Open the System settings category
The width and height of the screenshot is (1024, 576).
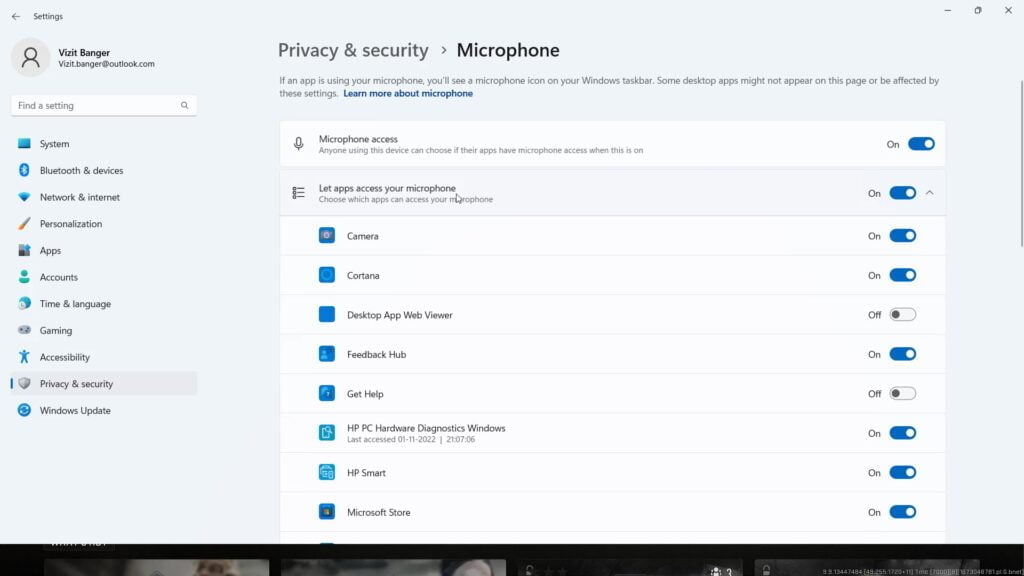(x=104, y=144)
